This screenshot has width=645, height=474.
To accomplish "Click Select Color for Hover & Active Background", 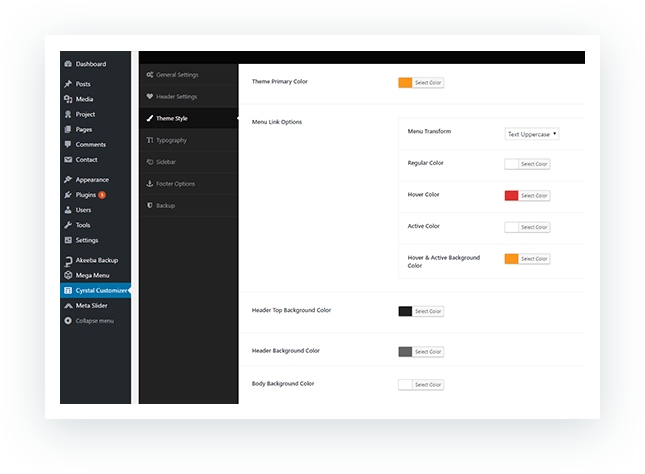I will tap(534, 259).
